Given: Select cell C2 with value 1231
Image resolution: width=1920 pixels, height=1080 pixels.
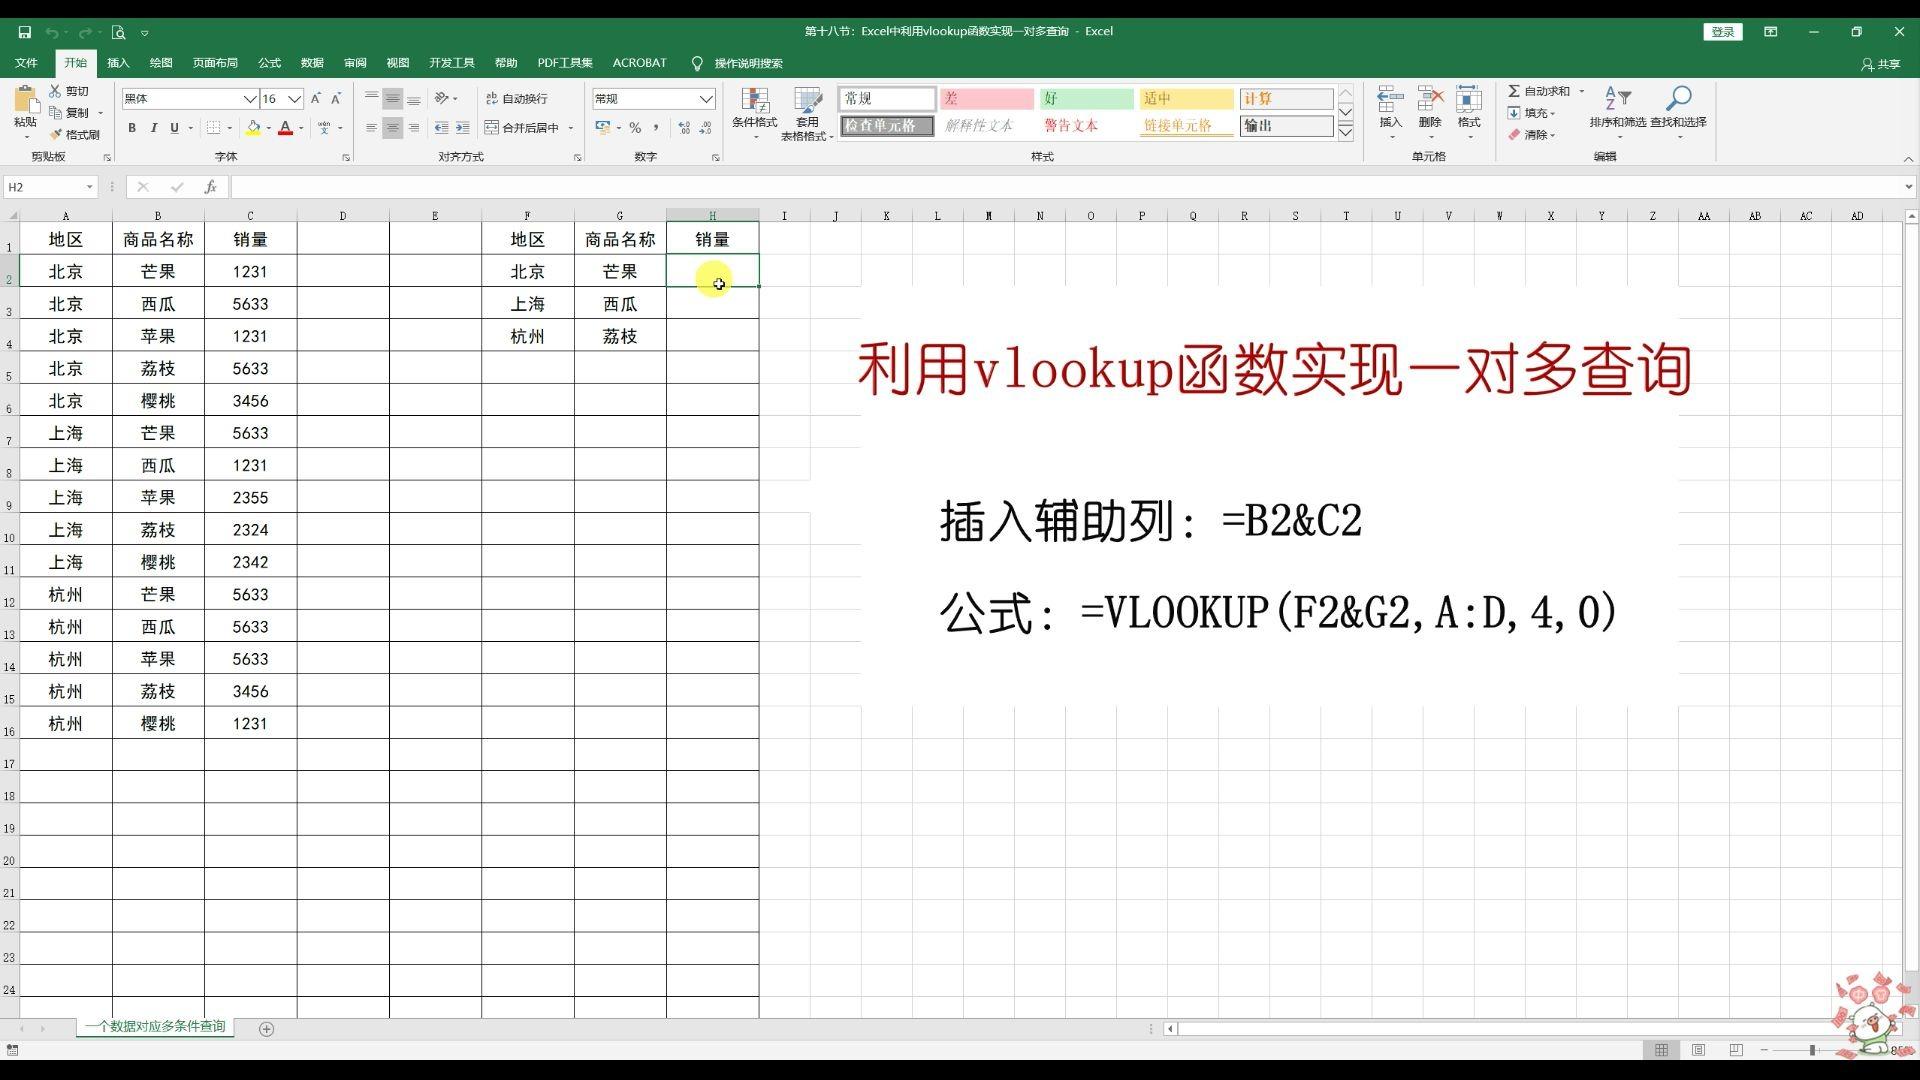Looking at the screenshot, I should coord(250,272).
